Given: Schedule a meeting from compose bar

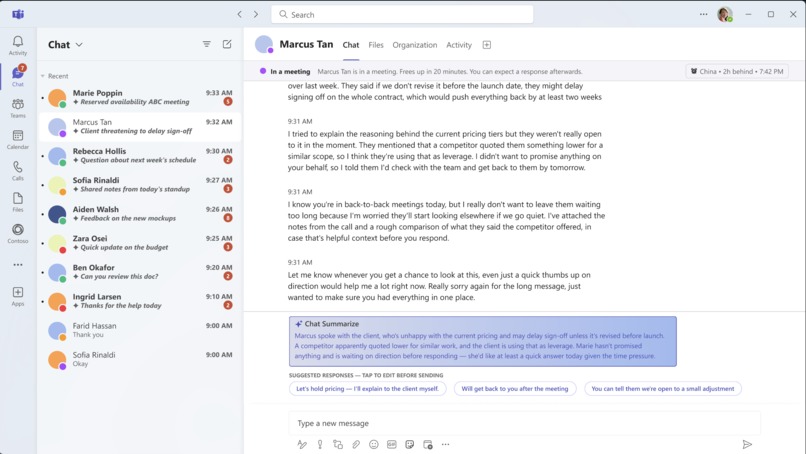Looking at the screenshot, I should click(x=428, y=444).
